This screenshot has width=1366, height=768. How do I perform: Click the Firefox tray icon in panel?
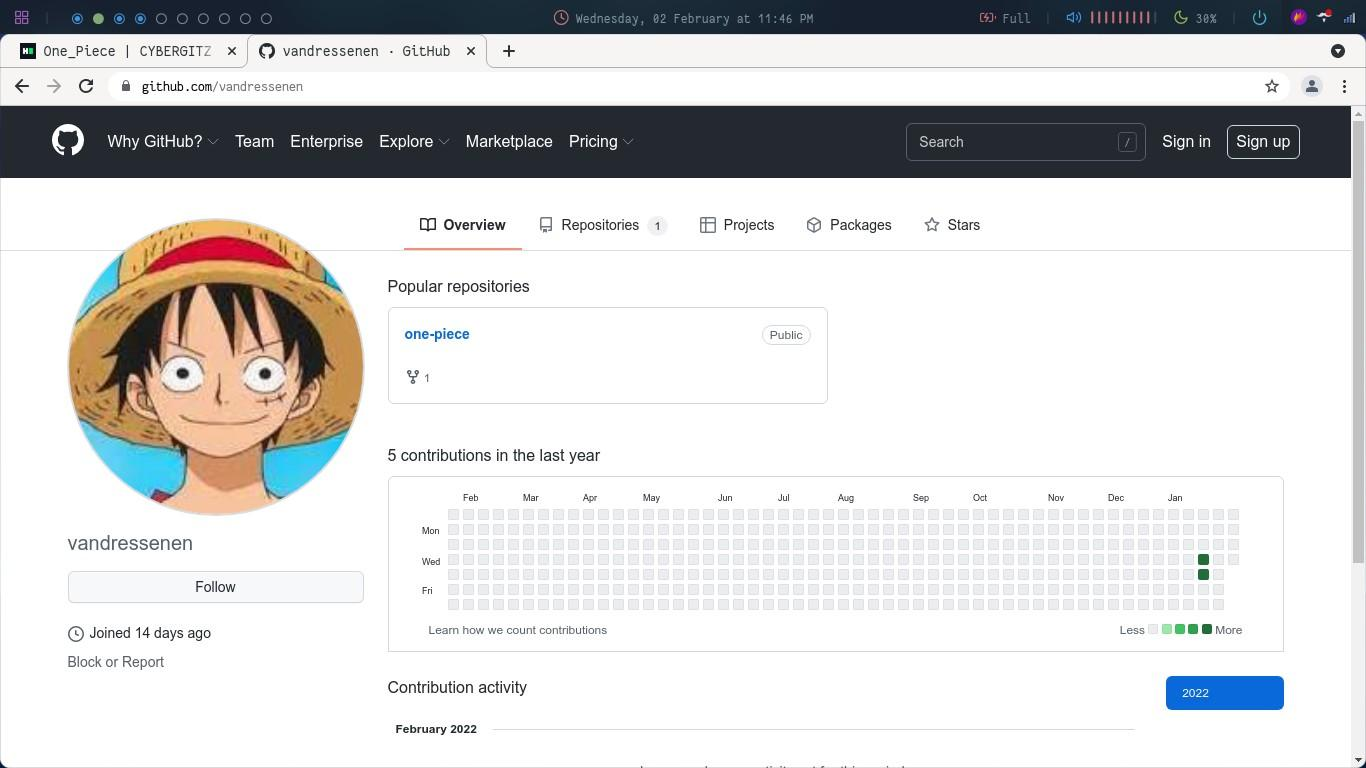1299,18
